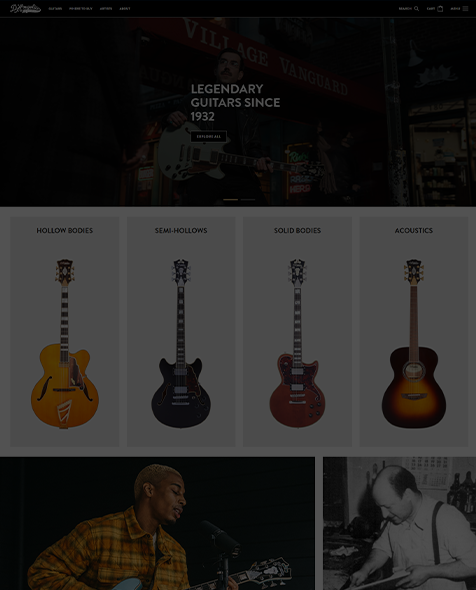
Task: Open the Artists navigation item
Action: [106, 8]
